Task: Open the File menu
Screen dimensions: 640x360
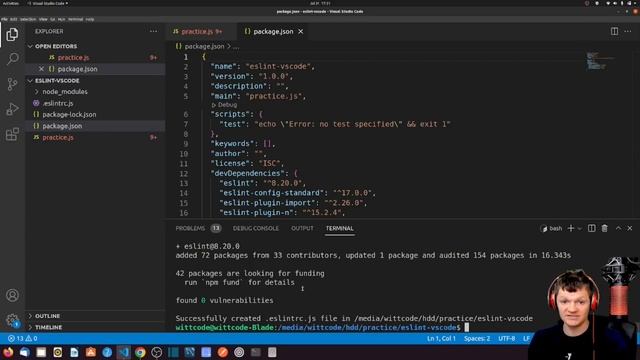Action: click(x=4, y=19)
